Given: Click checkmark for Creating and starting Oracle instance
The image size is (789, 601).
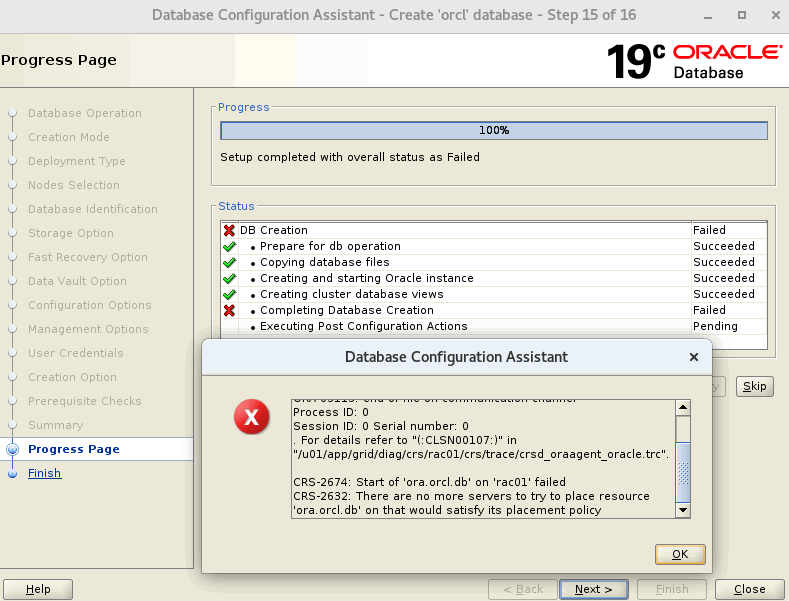Looking at the screenshot, I should point(229,279).
